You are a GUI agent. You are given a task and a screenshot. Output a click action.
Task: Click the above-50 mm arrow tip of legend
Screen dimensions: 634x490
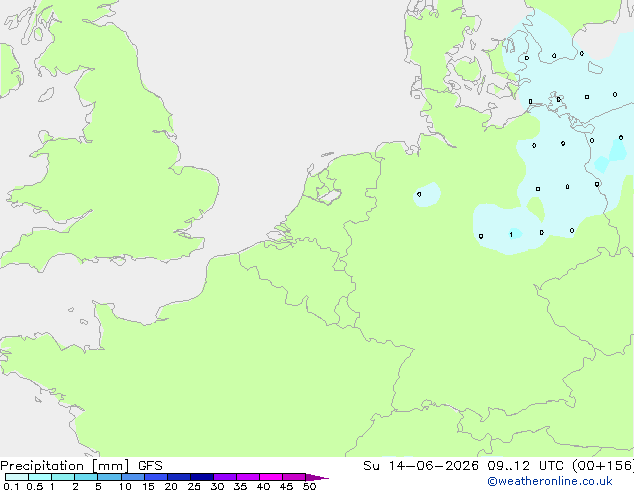[x=317, y=477]
